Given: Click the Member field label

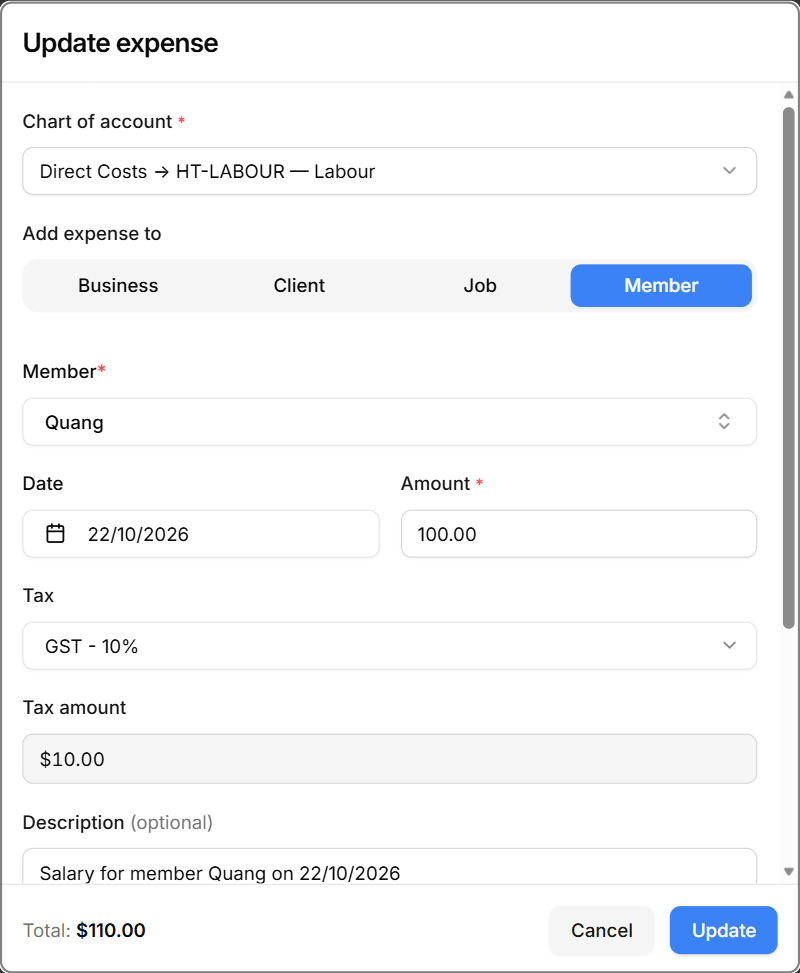Looking at the screenshot, I should click(x=60, y=372).
